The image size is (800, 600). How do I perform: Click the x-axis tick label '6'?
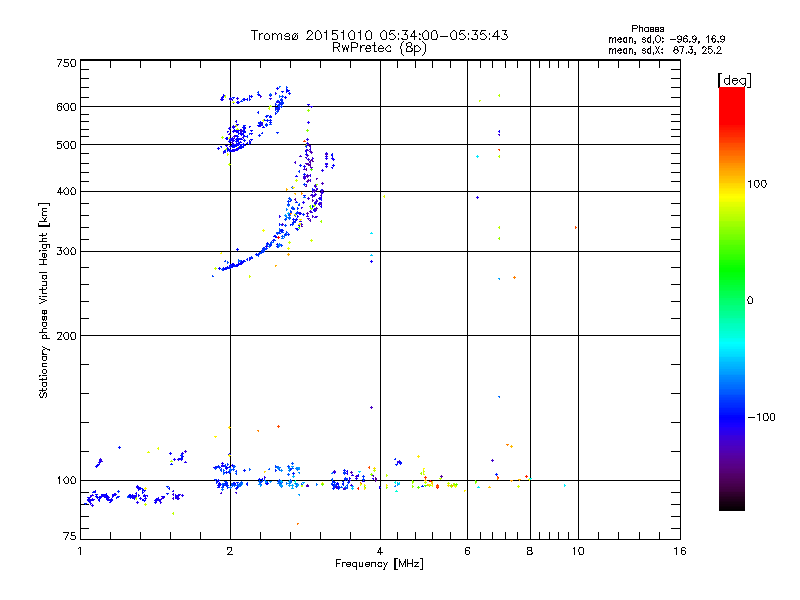[467, 551]
